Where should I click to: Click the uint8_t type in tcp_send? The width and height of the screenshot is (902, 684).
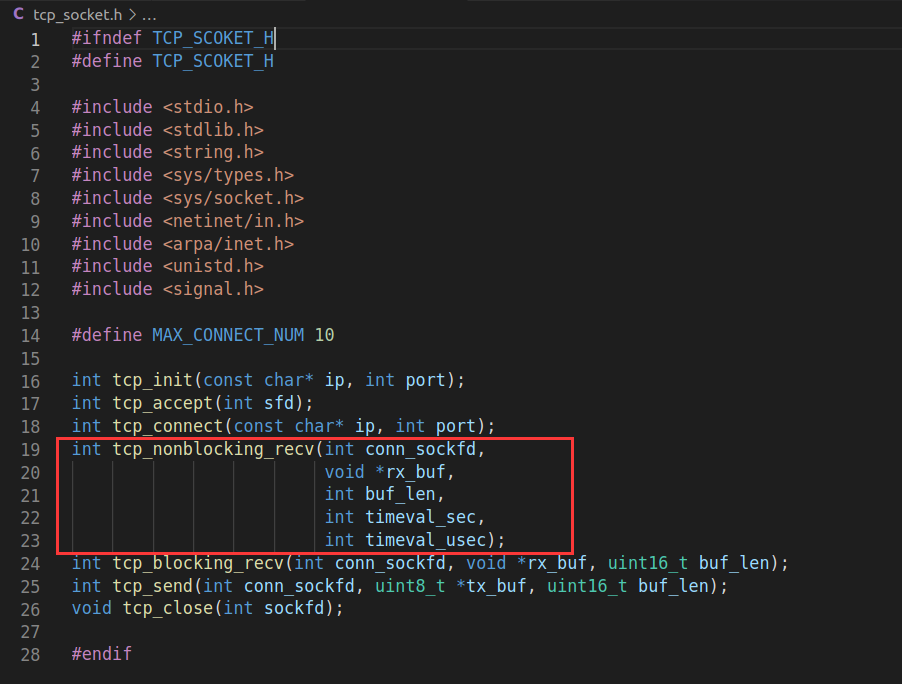tap(410, 586)
